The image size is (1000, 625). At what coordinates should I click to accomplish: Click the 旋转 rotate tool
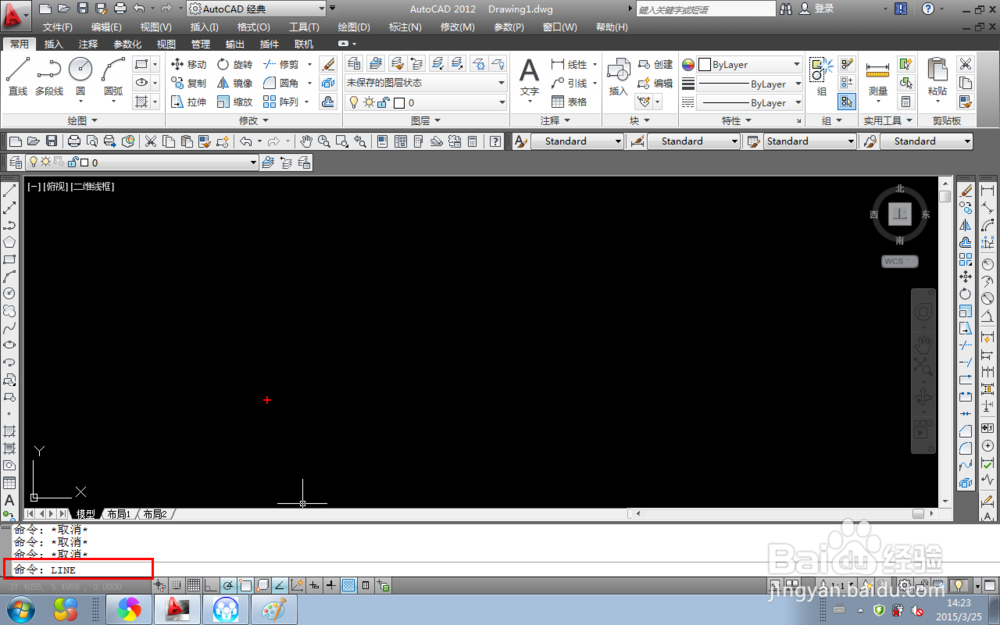pyautogui.click(x=235, y=64)
